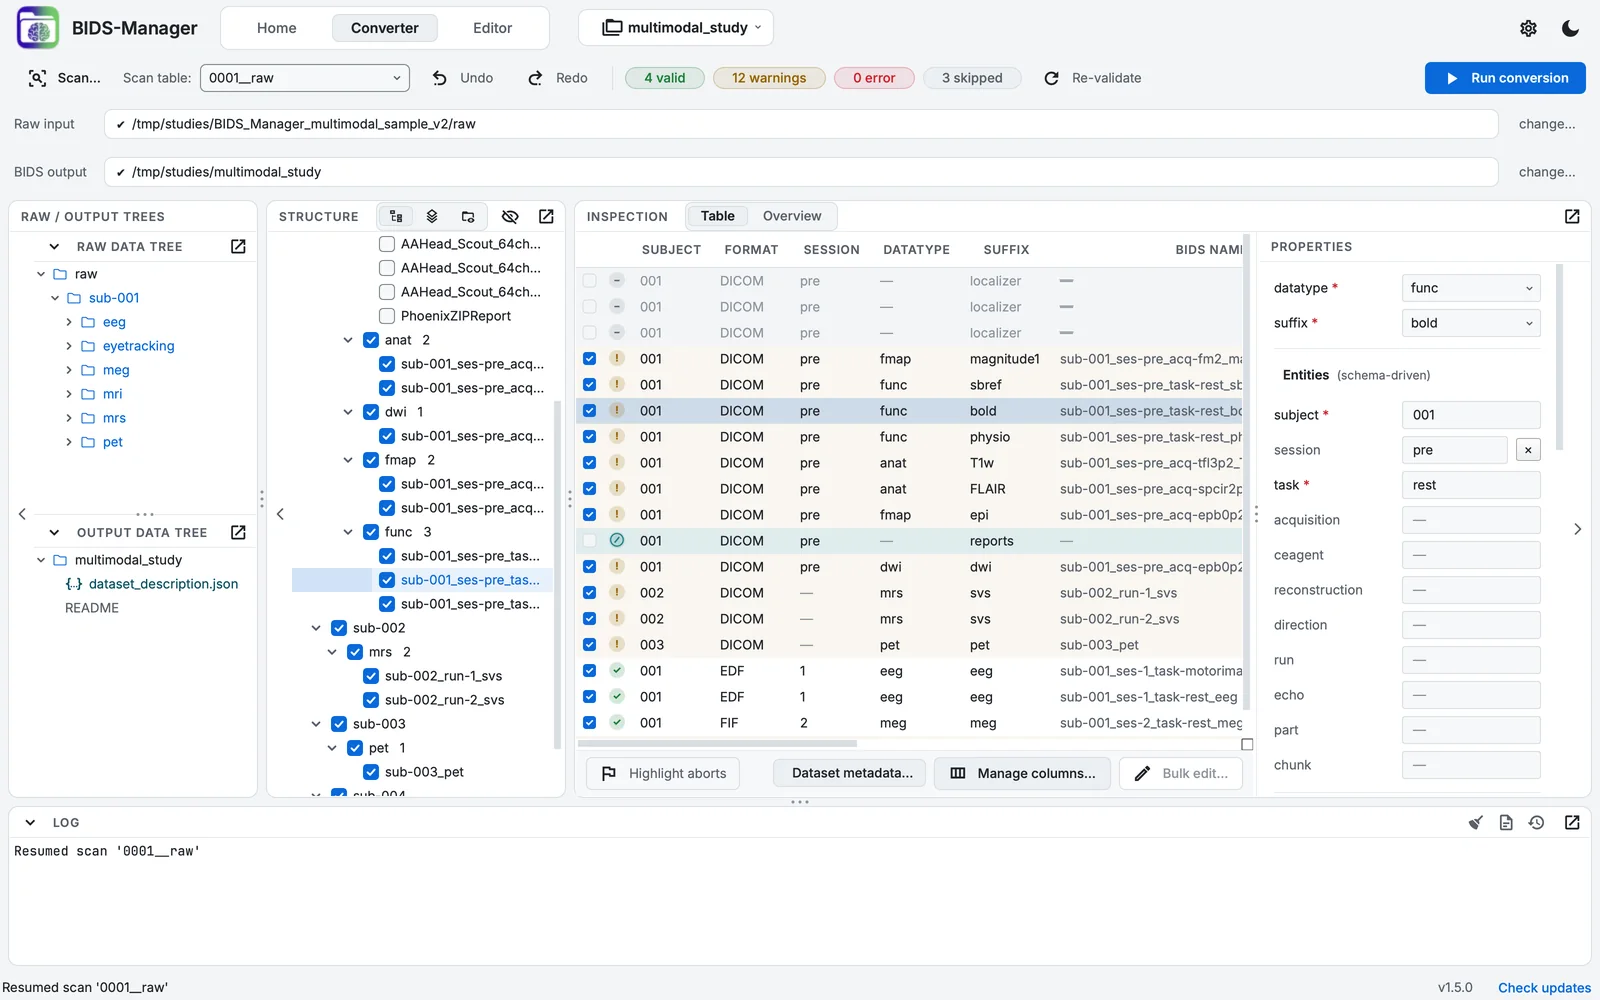Viewport: 1600px width, 1000px height.
Task: Click the Scan icon button
Action: pos(38,78)
